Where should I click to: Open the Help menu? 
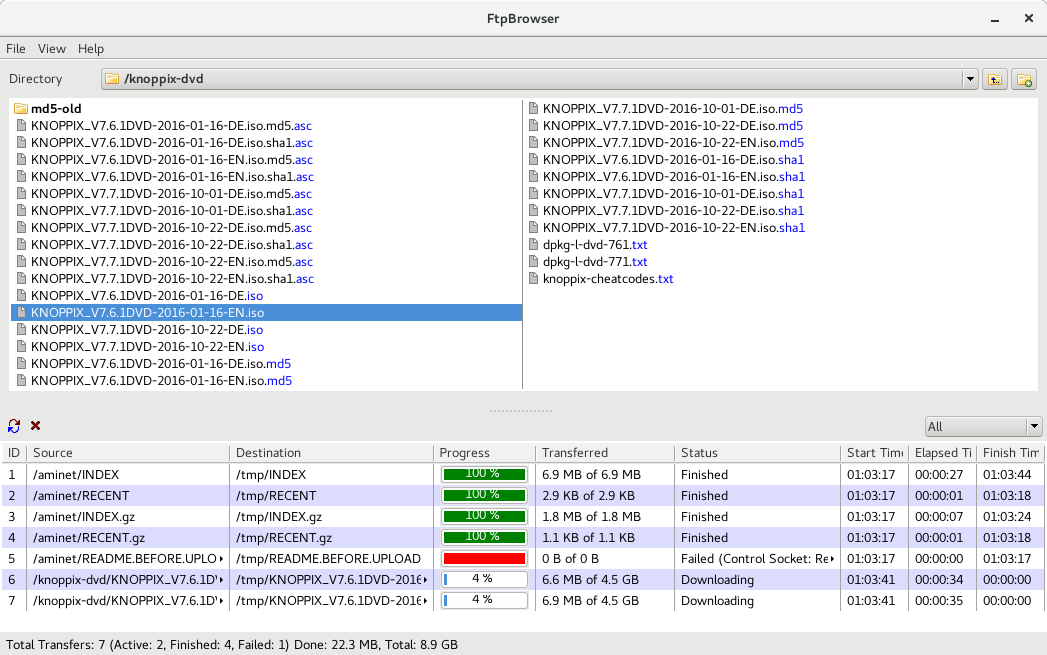coord(91,49)
